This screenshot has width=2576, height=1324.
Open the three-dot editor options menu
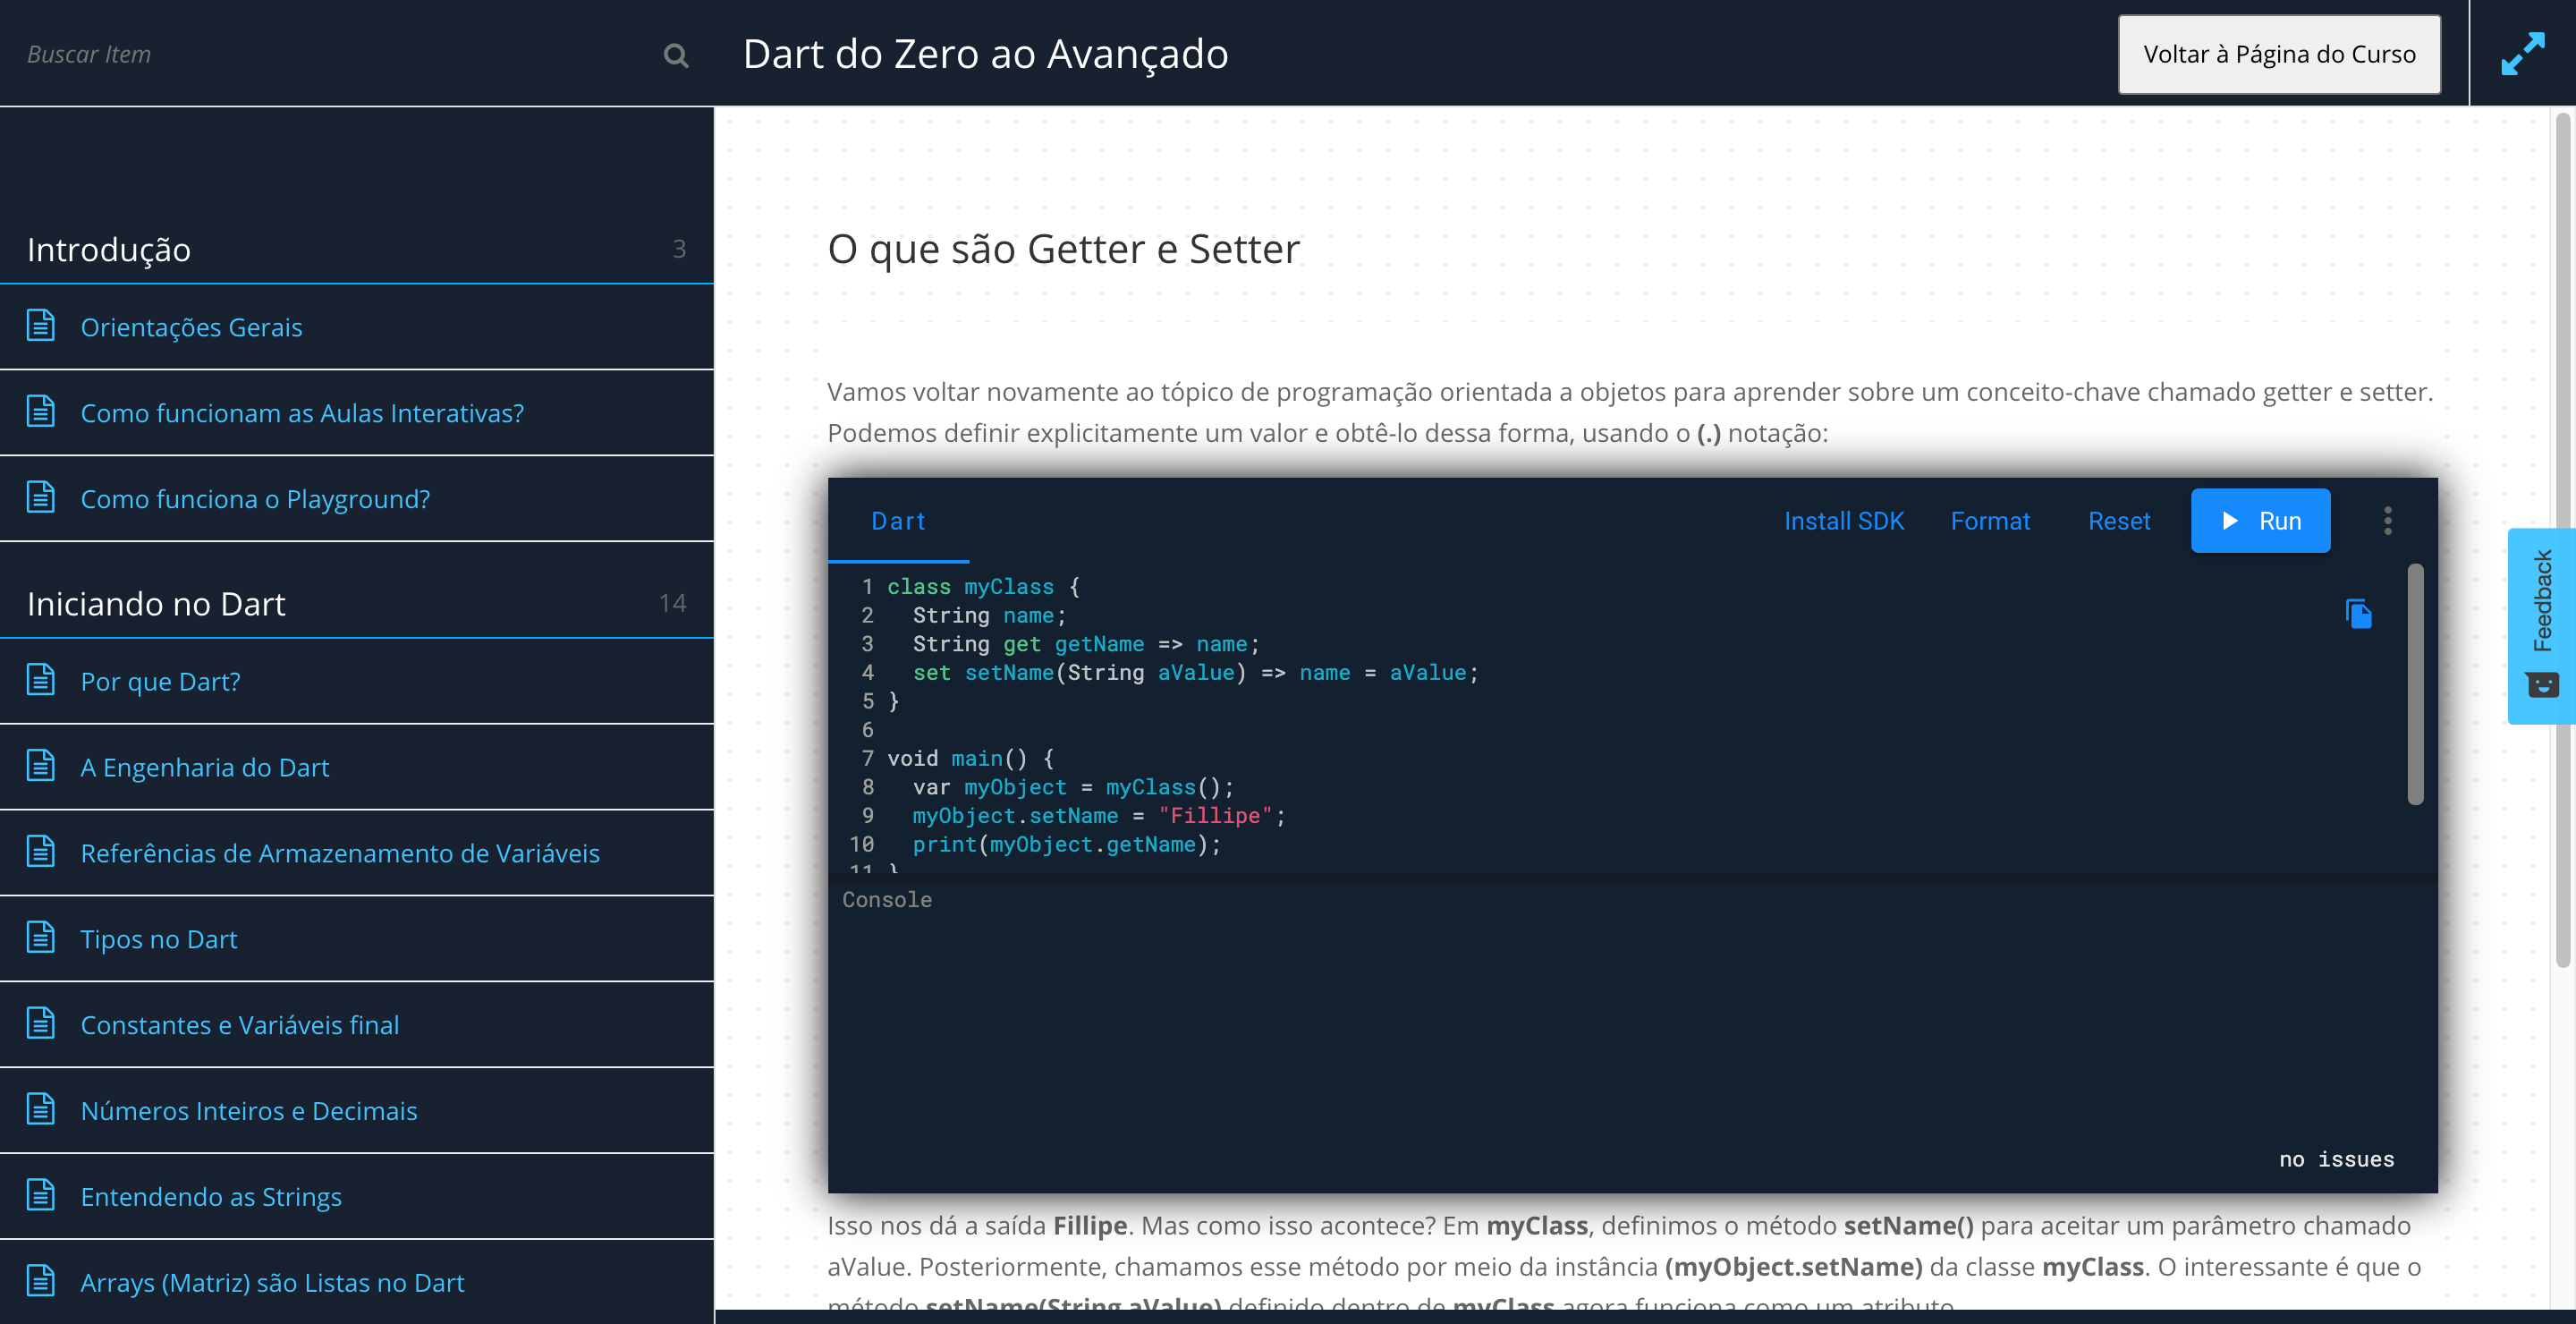(x=2387, y=520)
